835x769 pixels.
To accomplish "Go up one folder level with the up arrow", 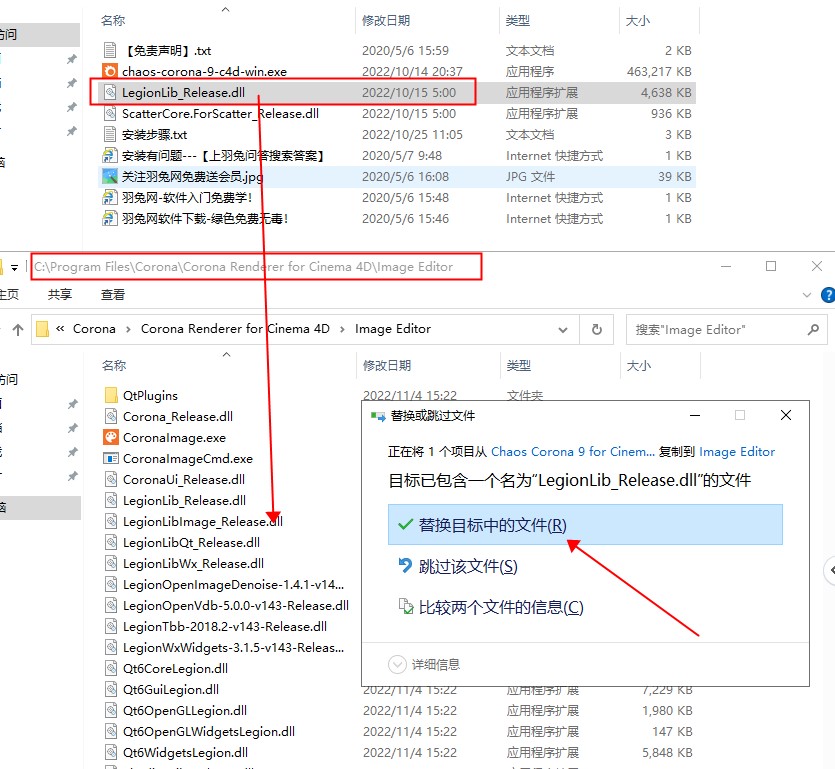I will point(18,330).
